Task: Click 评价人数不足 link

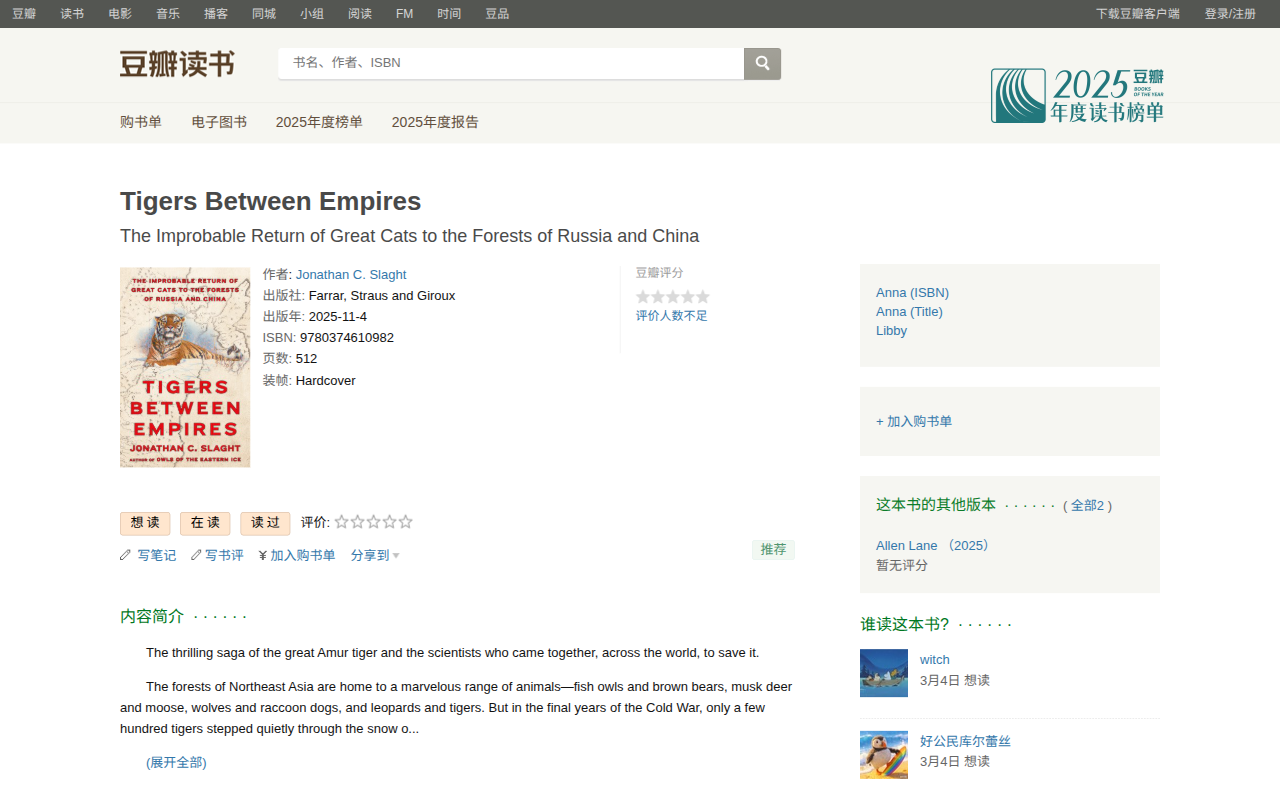Action: tap(672, 316)
